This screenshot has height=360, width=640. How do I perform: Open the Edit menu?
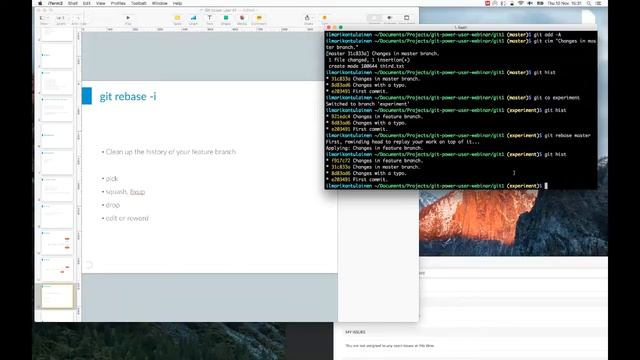point(87,3)
